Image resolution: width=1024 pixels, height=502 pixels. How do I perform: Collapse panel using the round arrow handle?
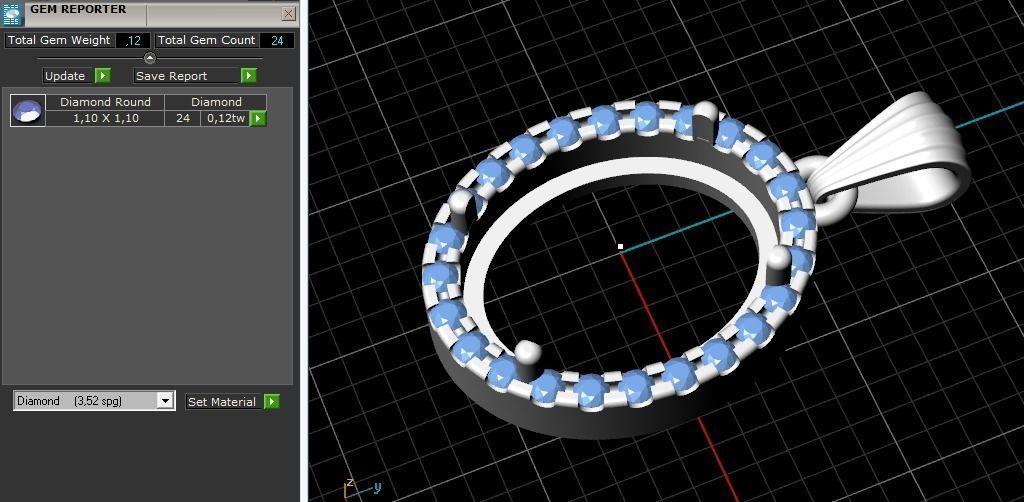click(150, 58)
